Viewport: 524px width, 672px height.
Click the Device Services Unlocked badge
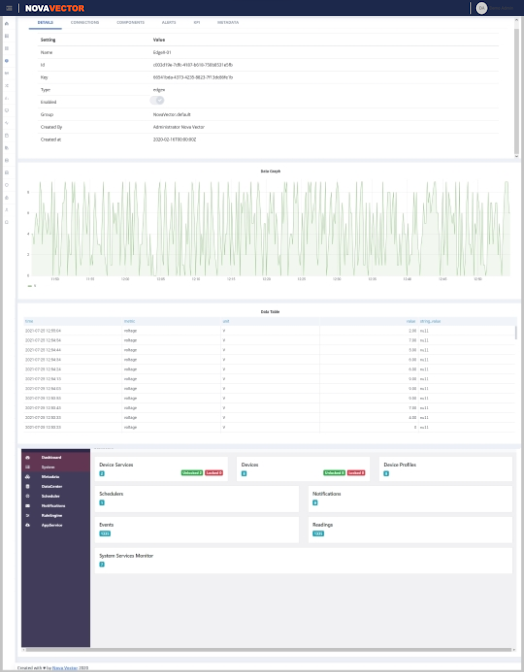pos(192,473)
